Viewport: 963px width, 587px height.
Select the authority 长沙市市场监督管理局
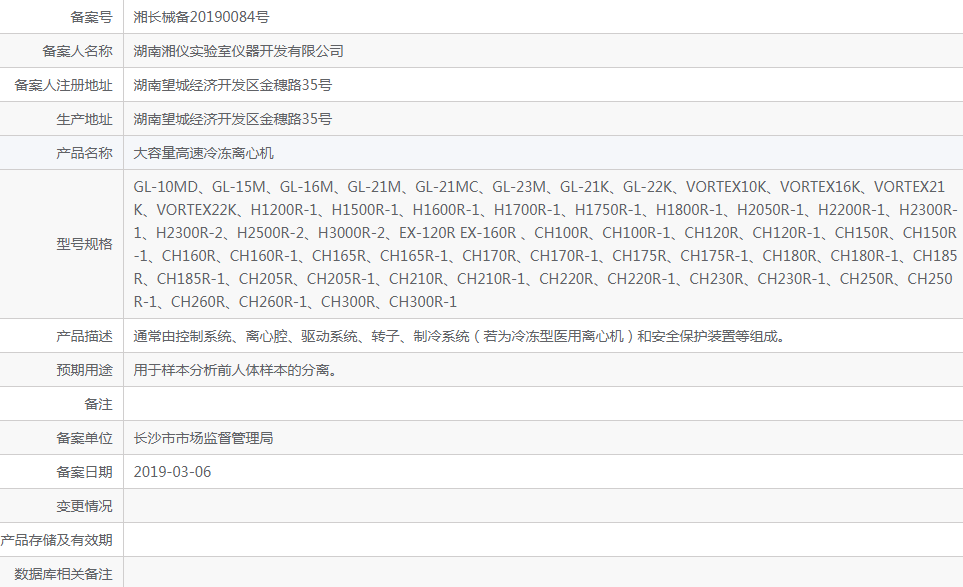coord(203,438)
